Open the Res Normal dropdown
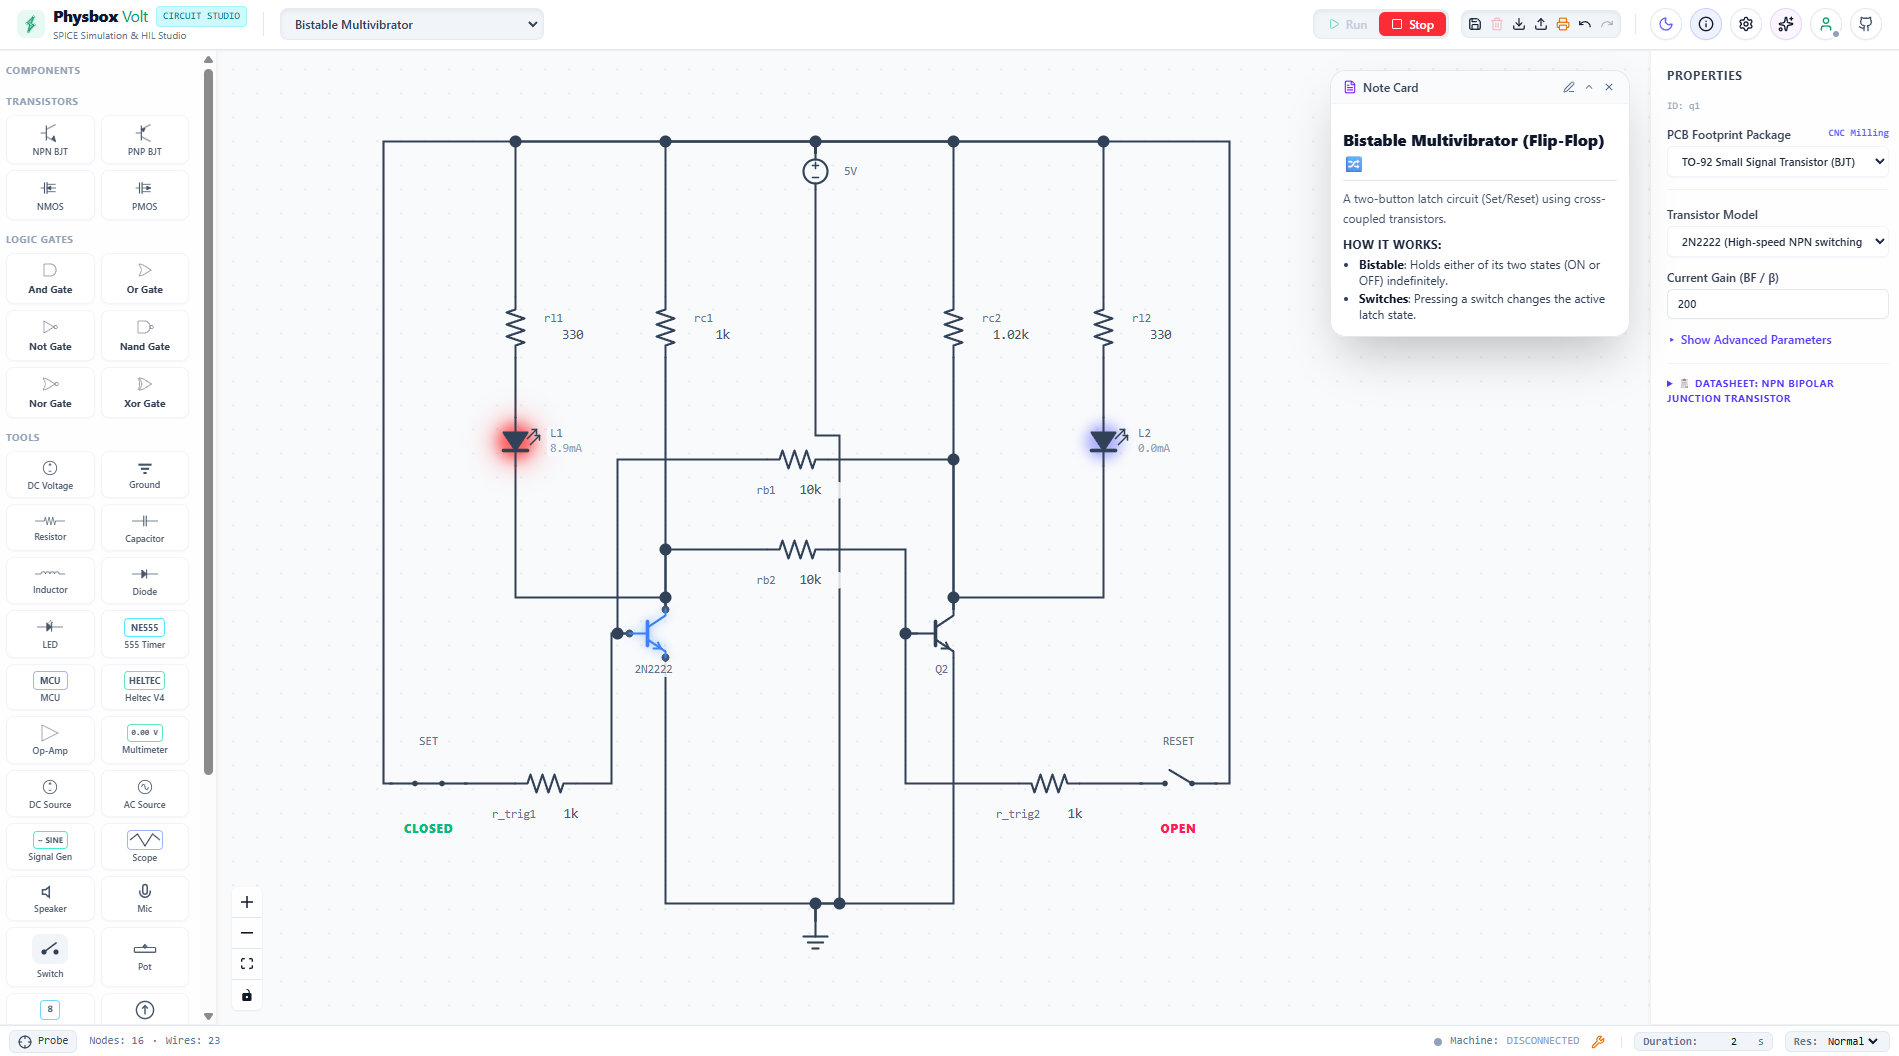 [1852, 1041]
